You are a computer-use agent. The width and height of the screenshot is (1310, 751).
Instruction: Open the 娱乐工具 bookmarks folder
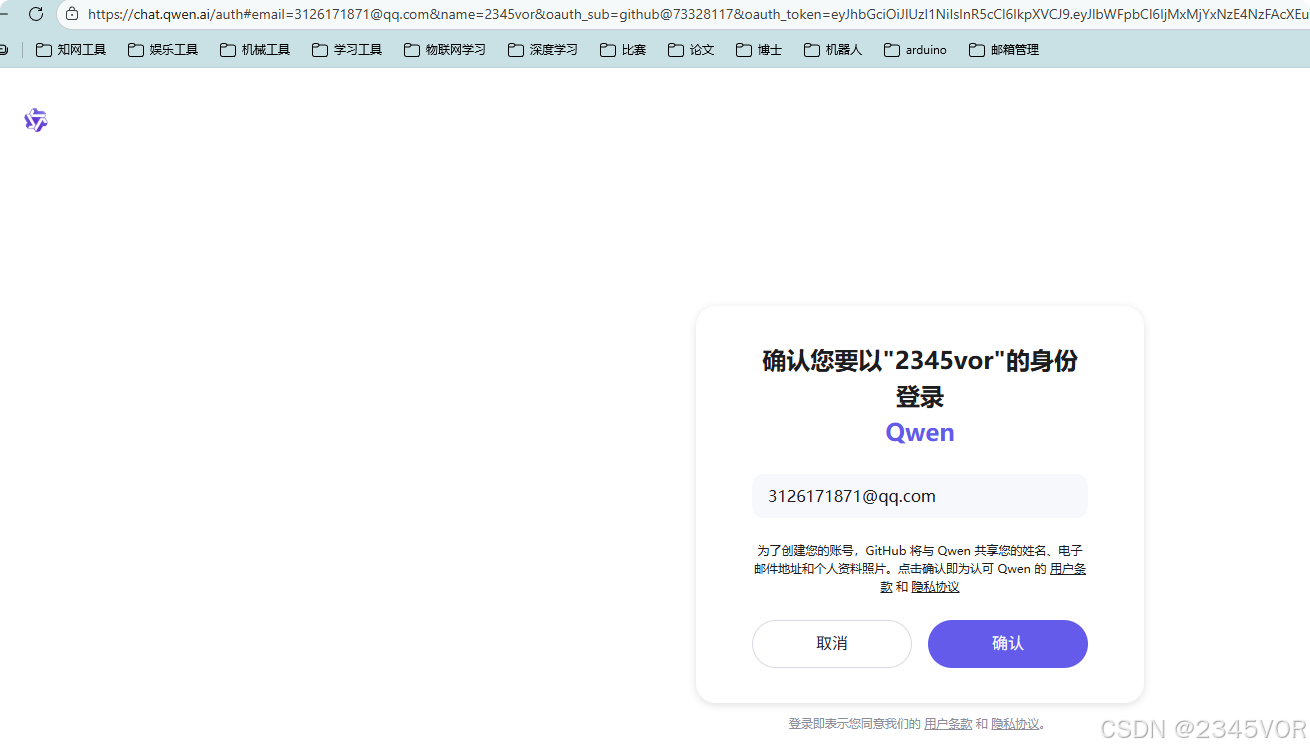[173, 49]
